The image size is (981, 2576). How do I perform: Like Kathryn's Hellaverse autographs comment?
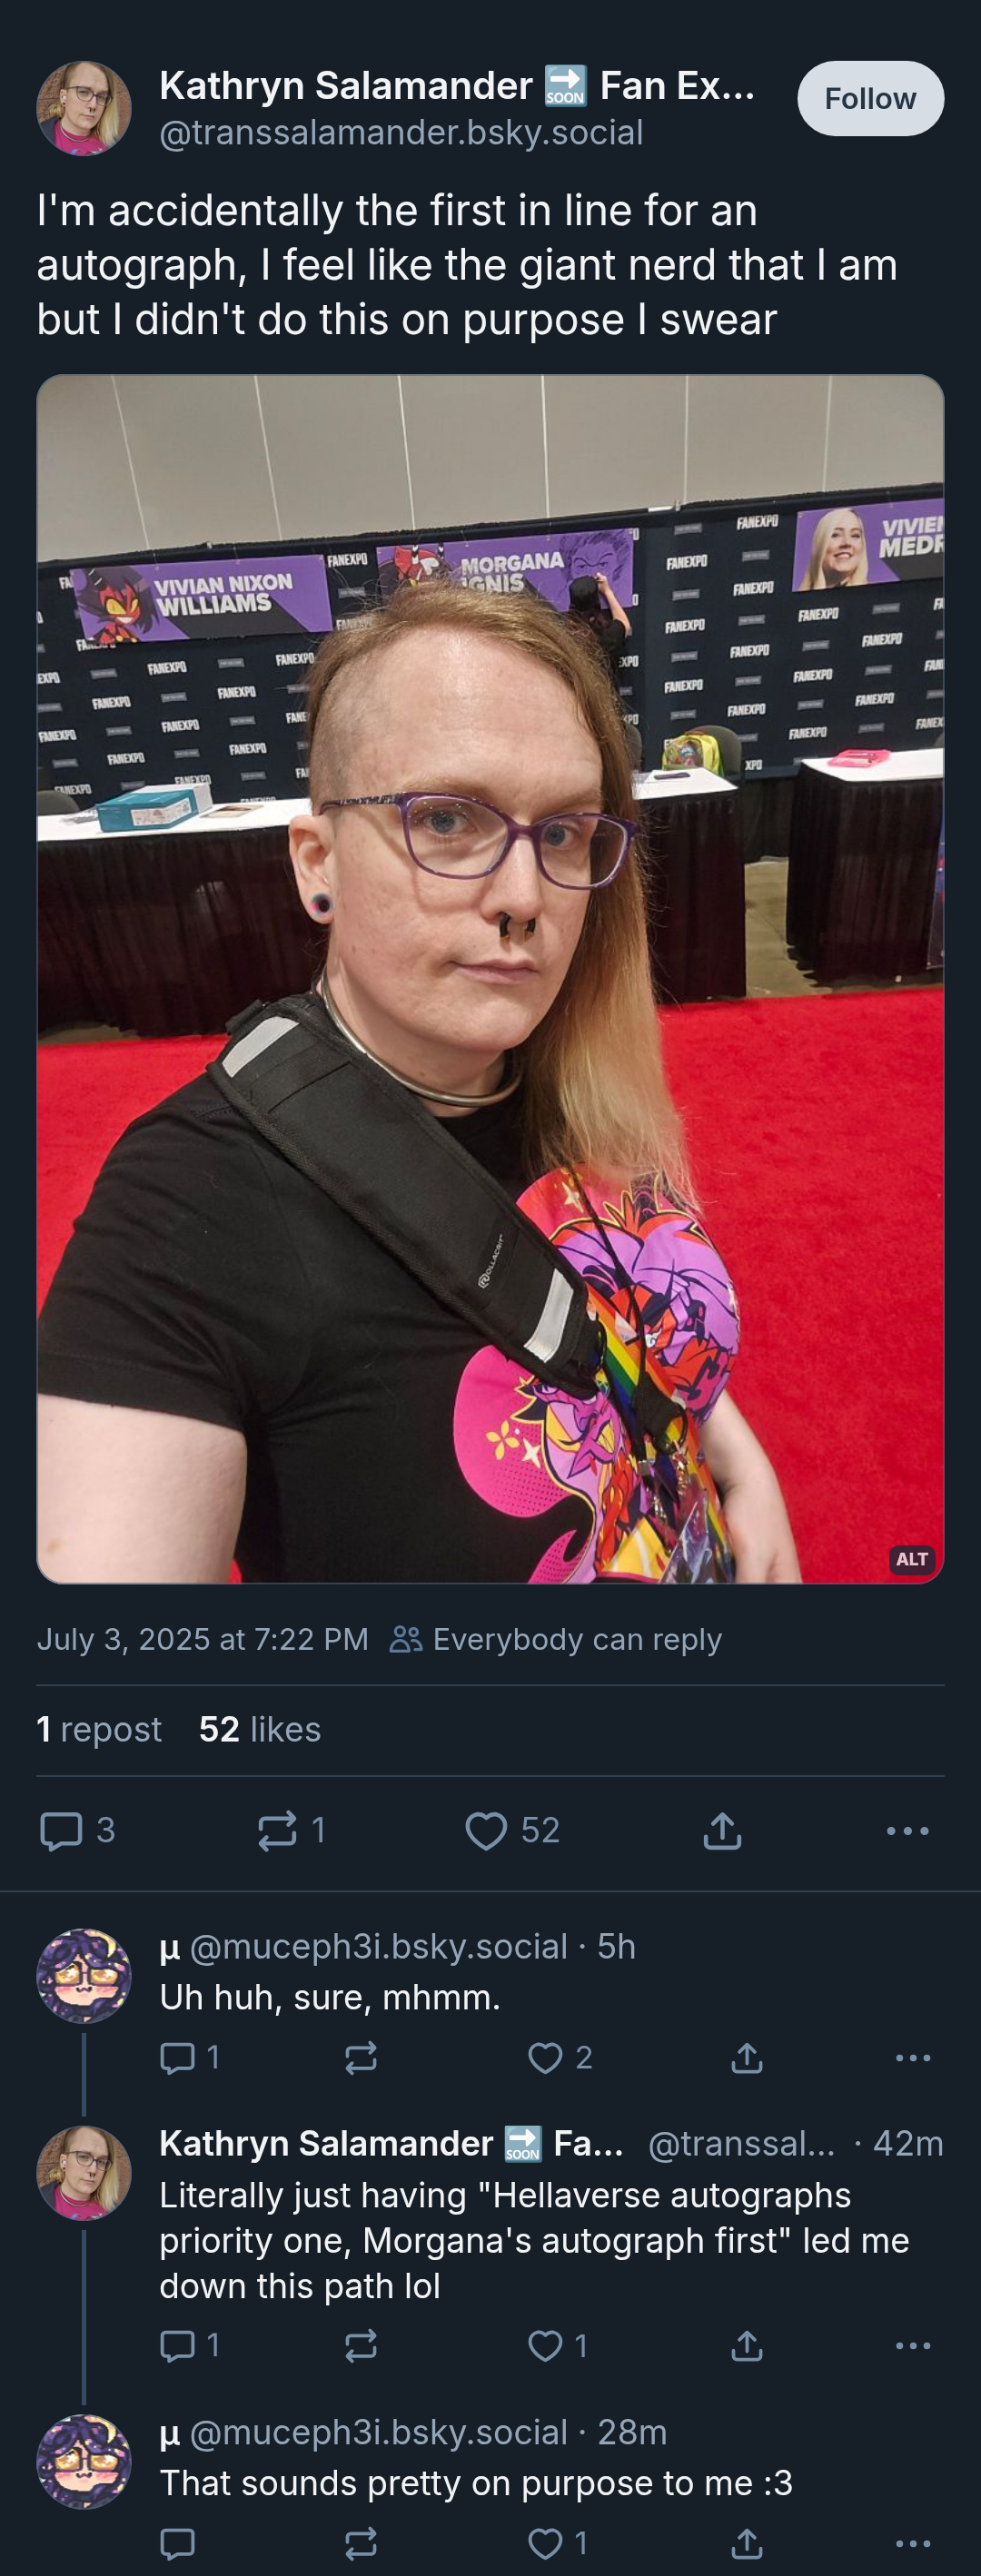click(x=558, y=2346)
